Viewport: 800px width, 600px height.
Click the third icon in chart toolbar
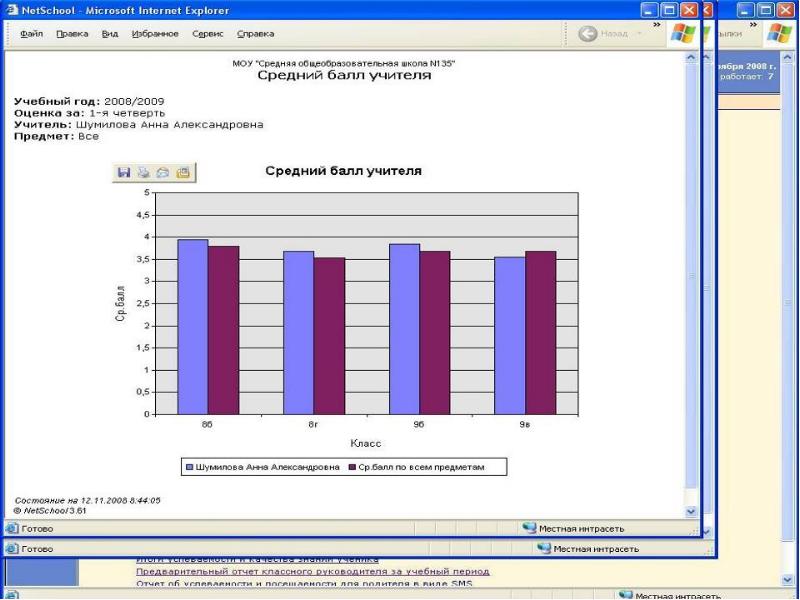click(x=163, y=172)
